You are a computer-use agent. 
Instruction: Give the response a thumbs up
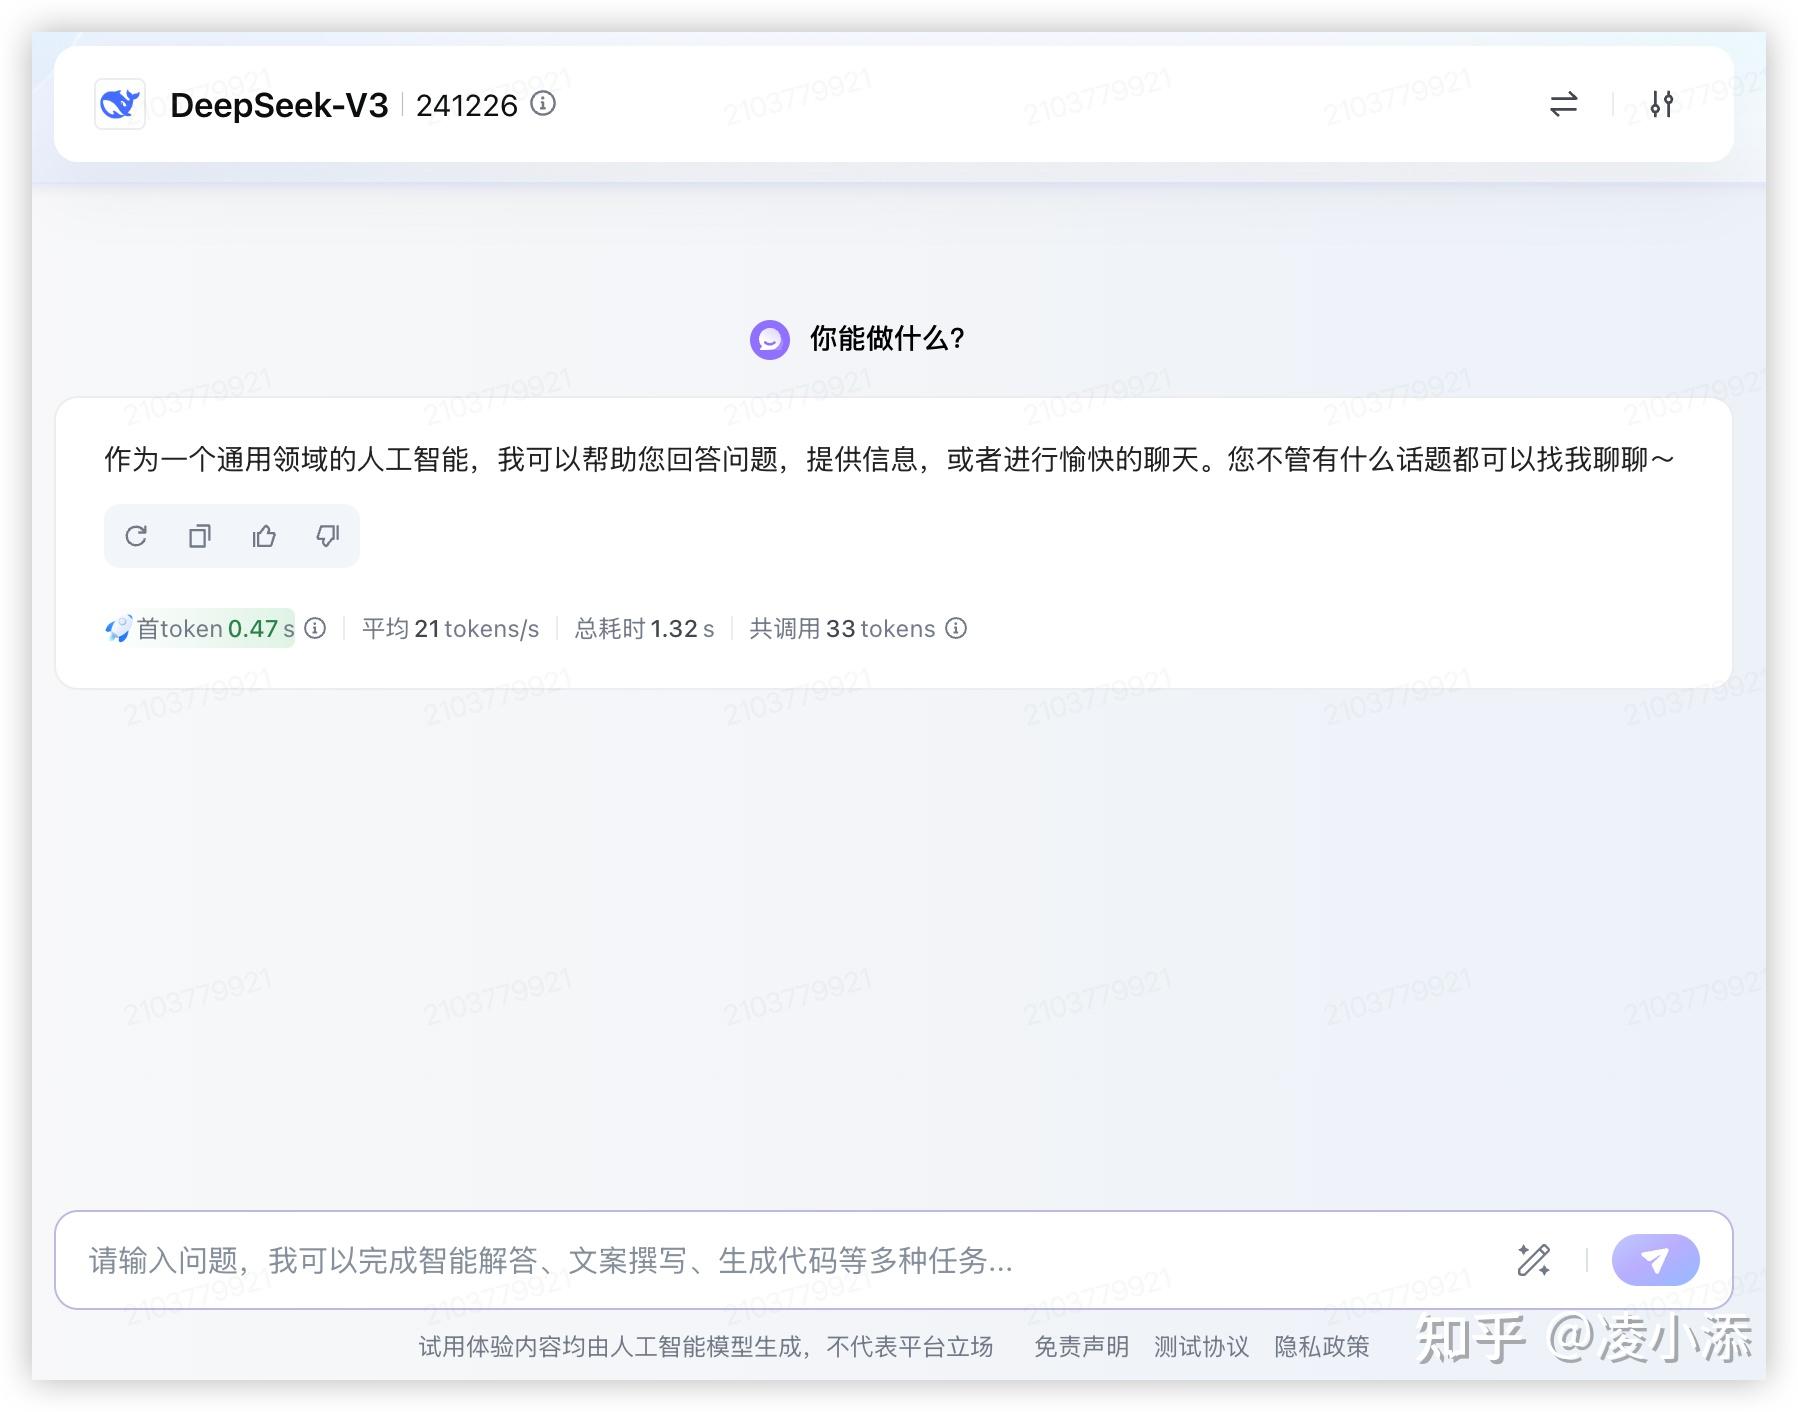tap(264, 536)
